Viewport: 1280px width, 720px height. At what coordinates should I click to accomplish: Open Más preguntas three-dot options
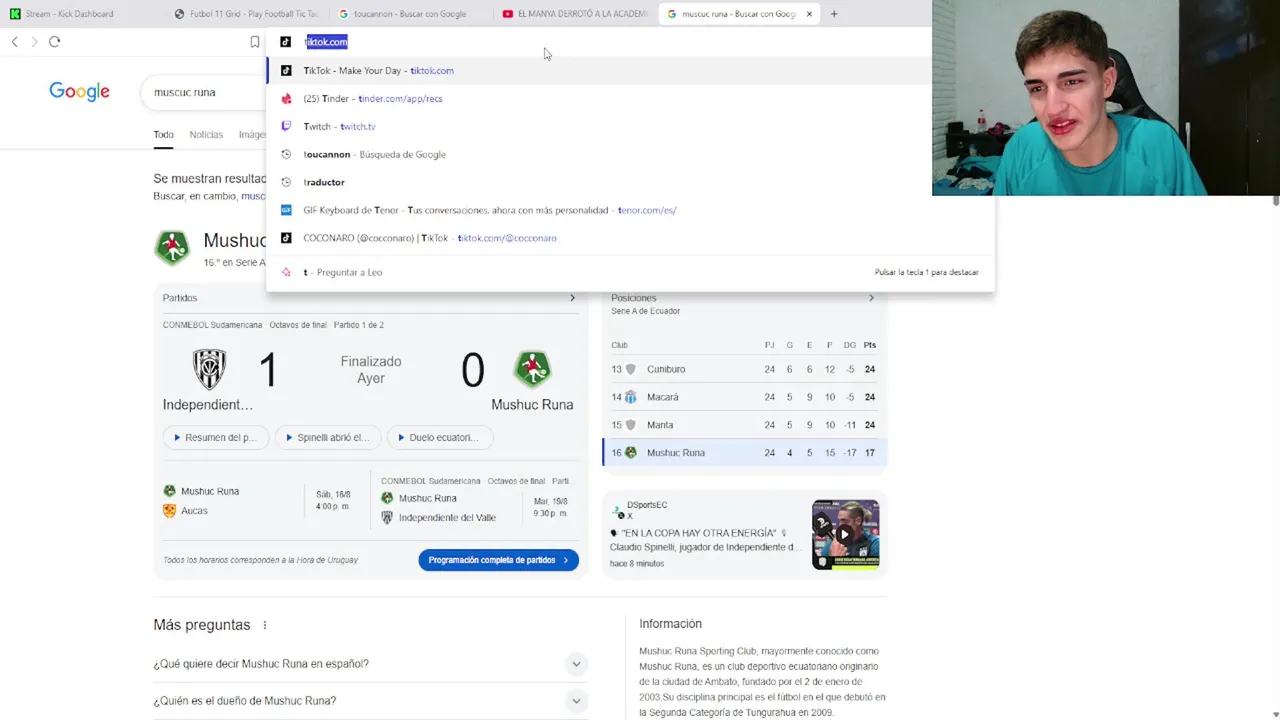265,625
